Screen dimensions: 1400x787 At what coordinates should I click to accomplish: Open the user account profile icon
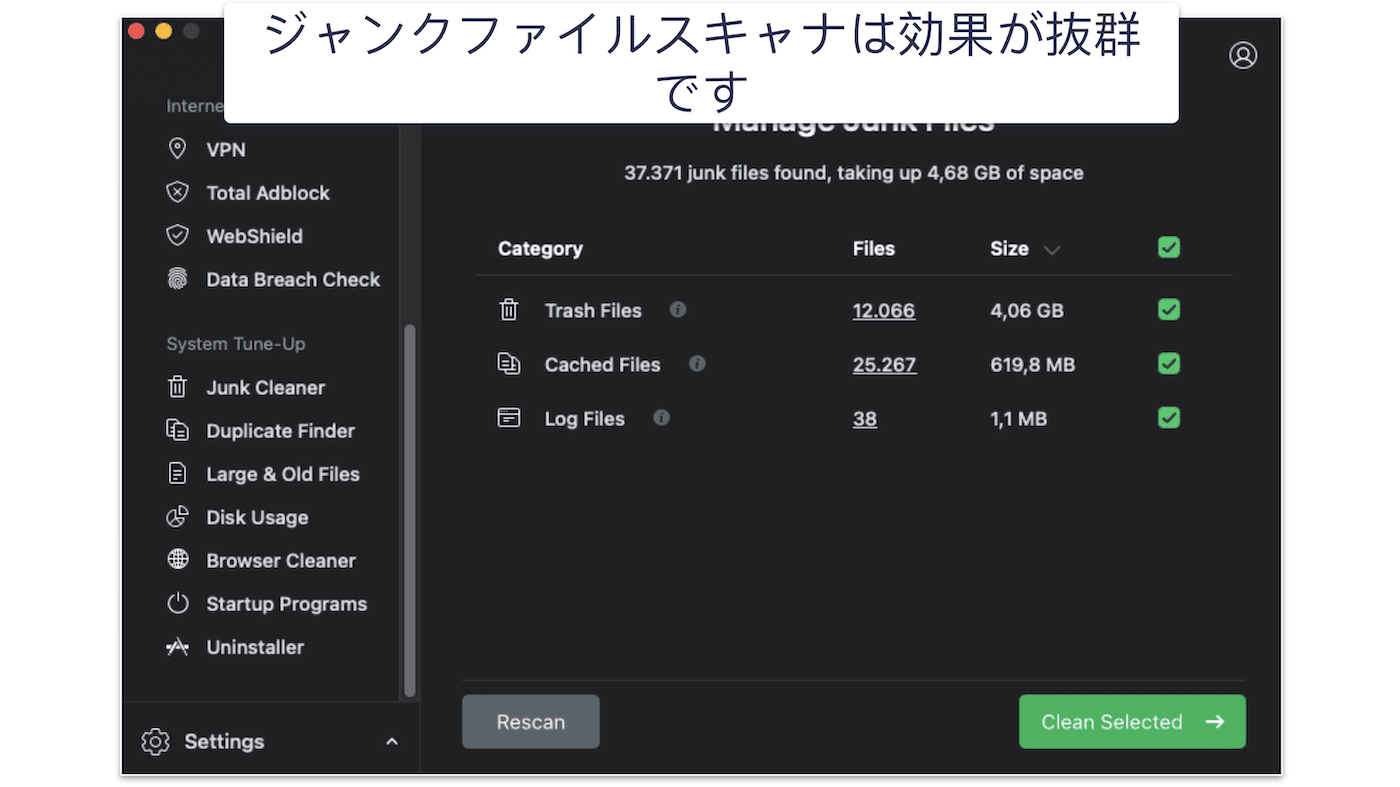(x=1243, y=55)
